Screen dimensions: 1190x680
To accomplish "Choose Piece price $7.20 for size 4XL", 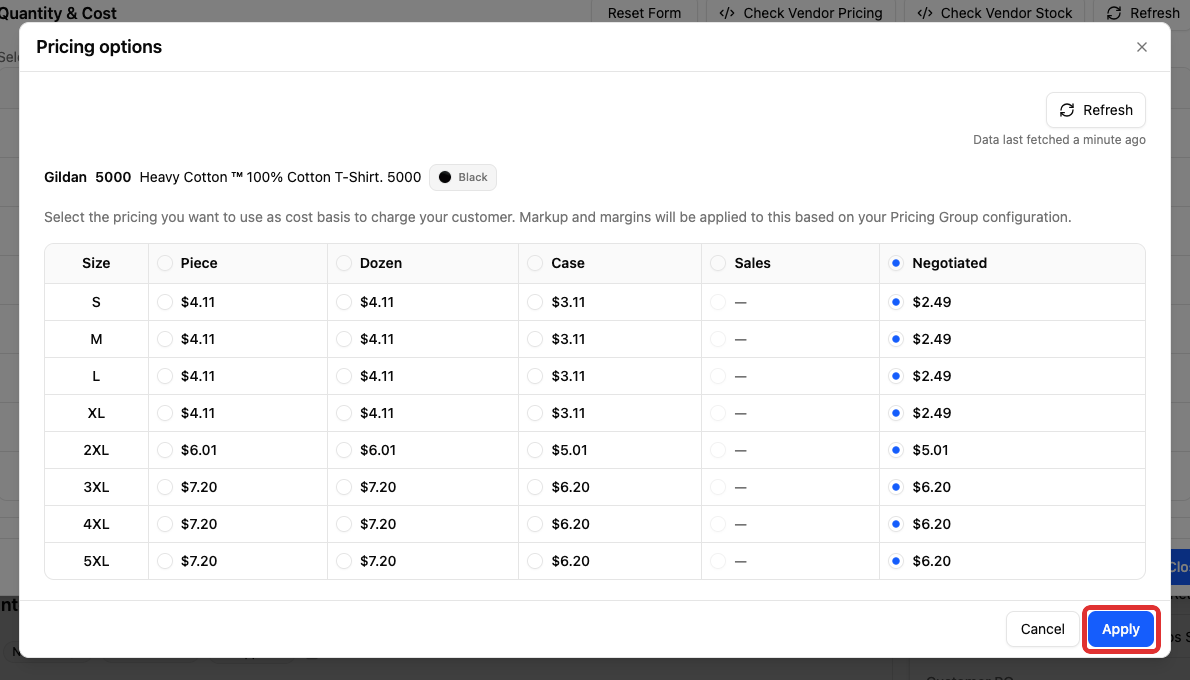I will pyautogui.click(x=165, y=524).
